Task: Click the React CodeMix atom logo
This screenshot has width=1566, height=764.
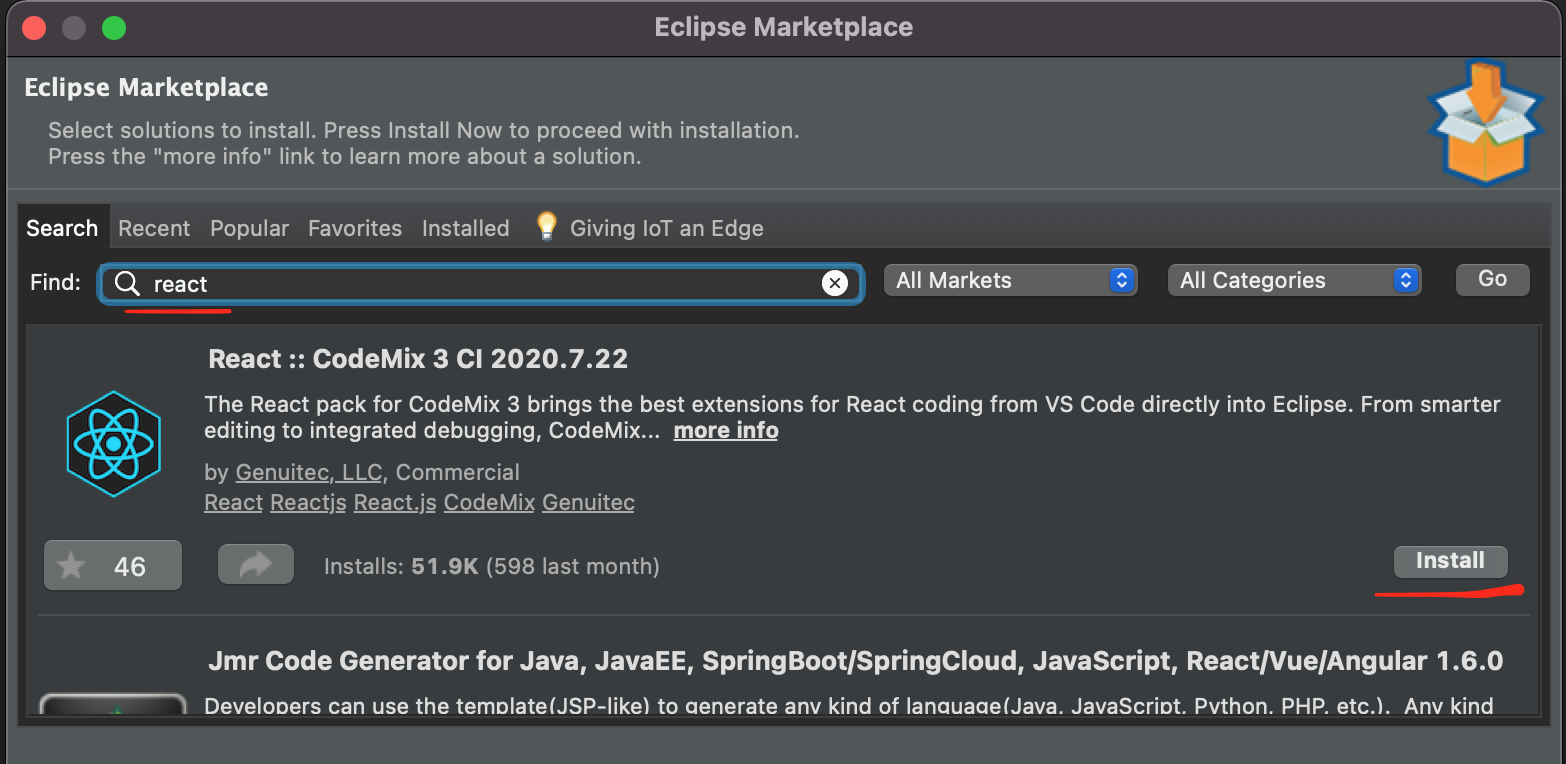Action: pyautogui.click(x=113, y=443)
